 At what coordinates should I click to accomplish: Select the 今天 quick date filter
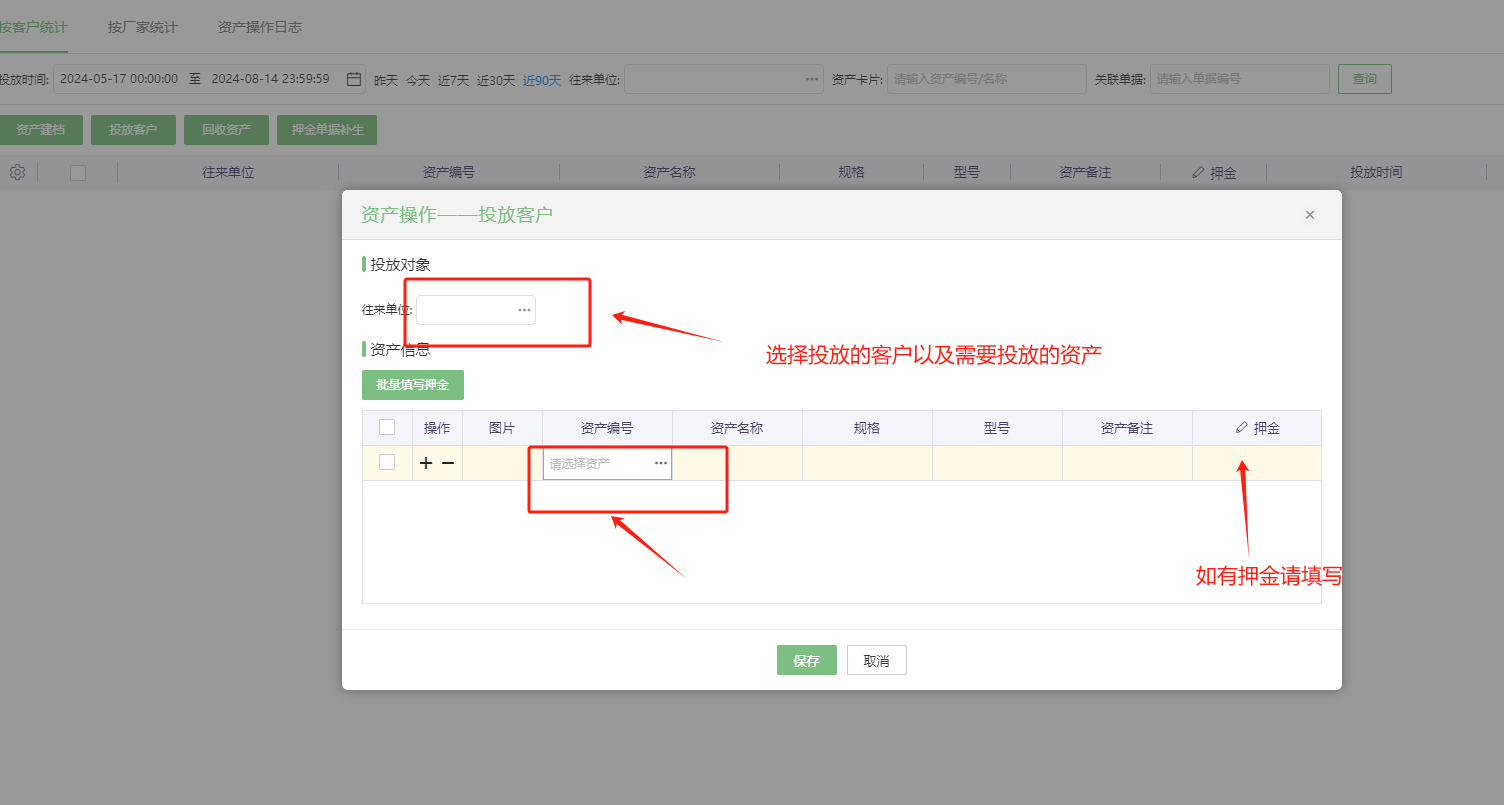(418, 80)
